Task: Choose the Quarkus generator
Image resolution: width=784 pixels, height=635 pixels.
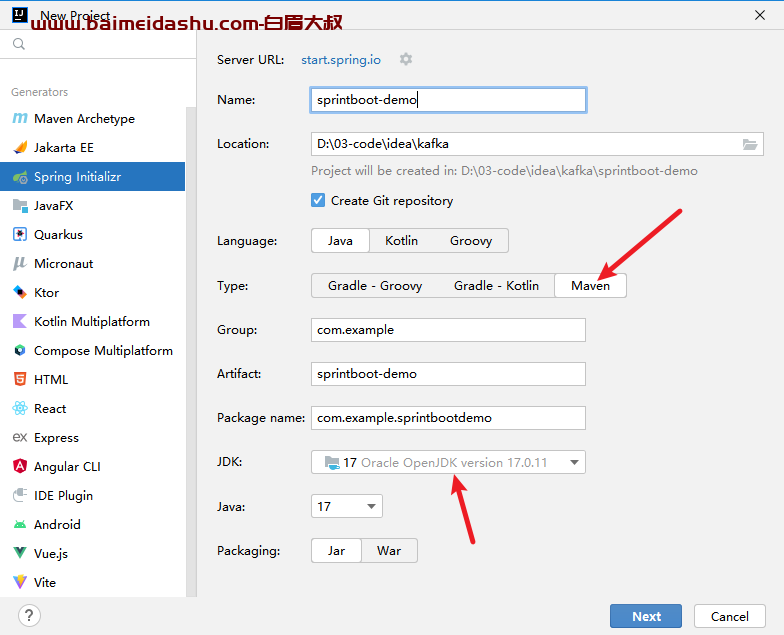Action: 92,234
